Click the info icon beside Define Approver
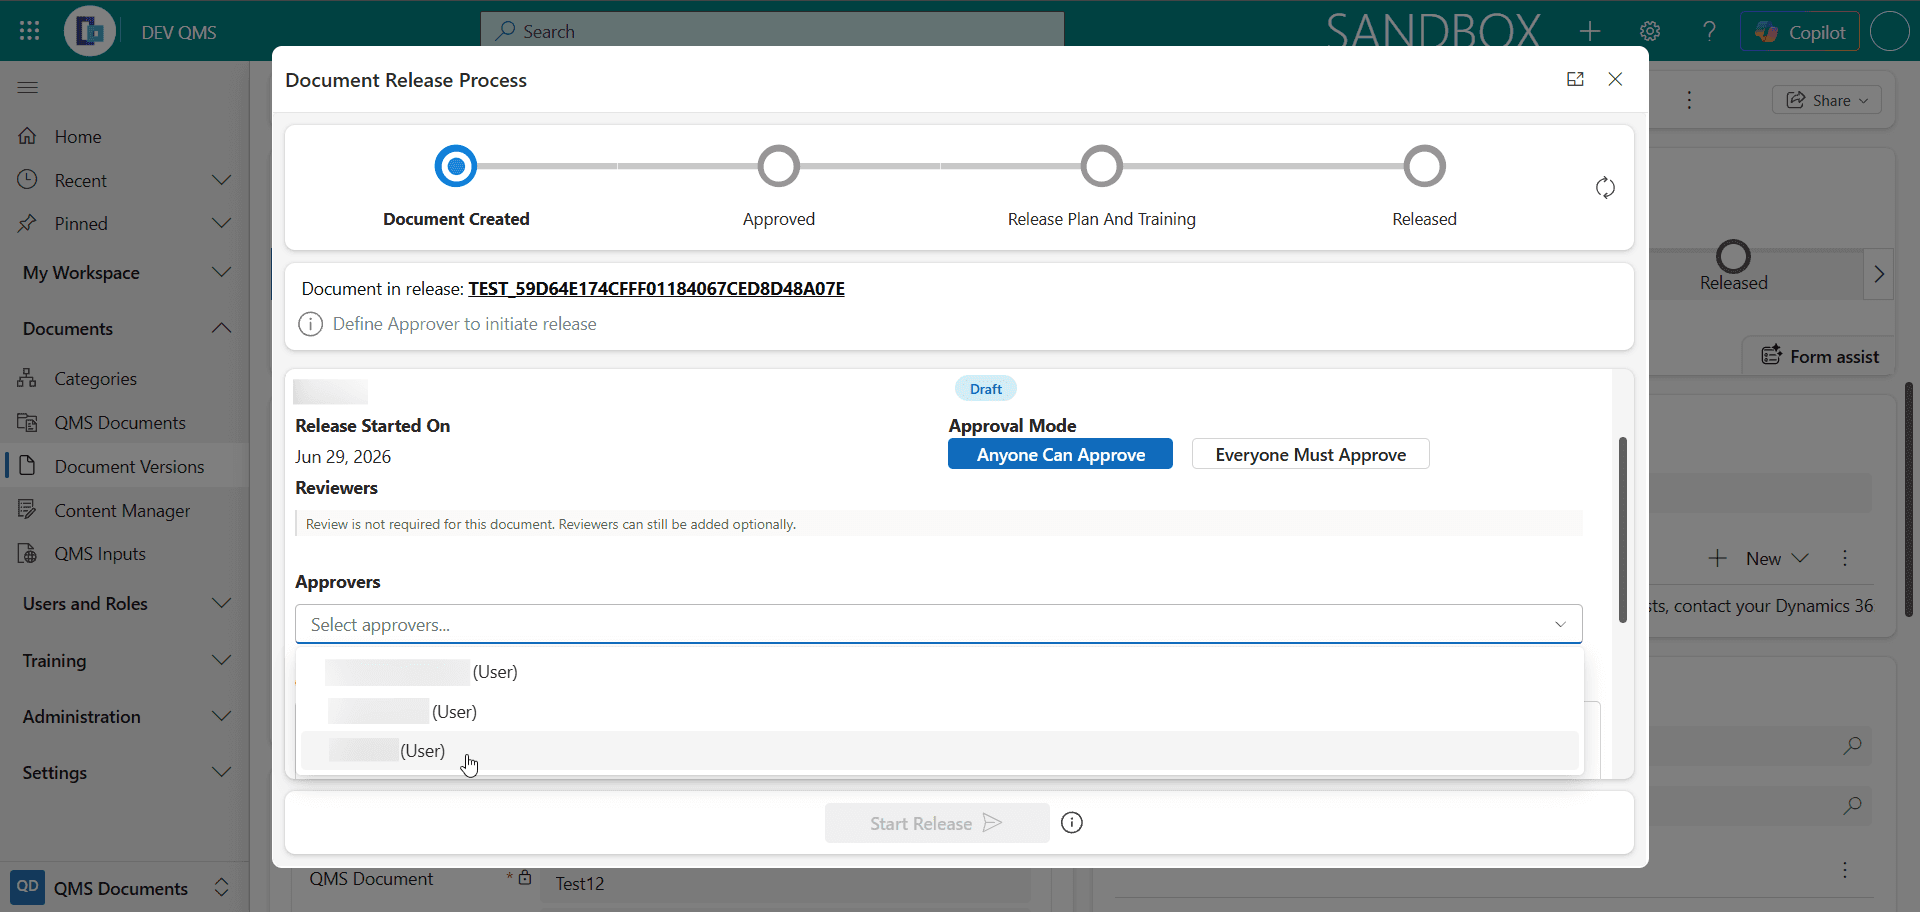The width and height of the screenshot is (1920, 912). click(310, 324)
